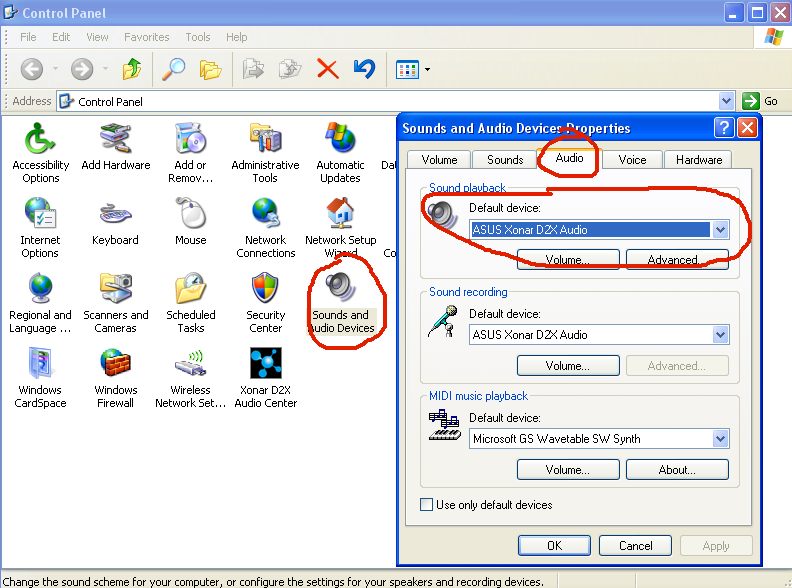Click the About button for MIDI
Image resolution: width=792 pixels, height=588 pixels.
pos(677,469)
